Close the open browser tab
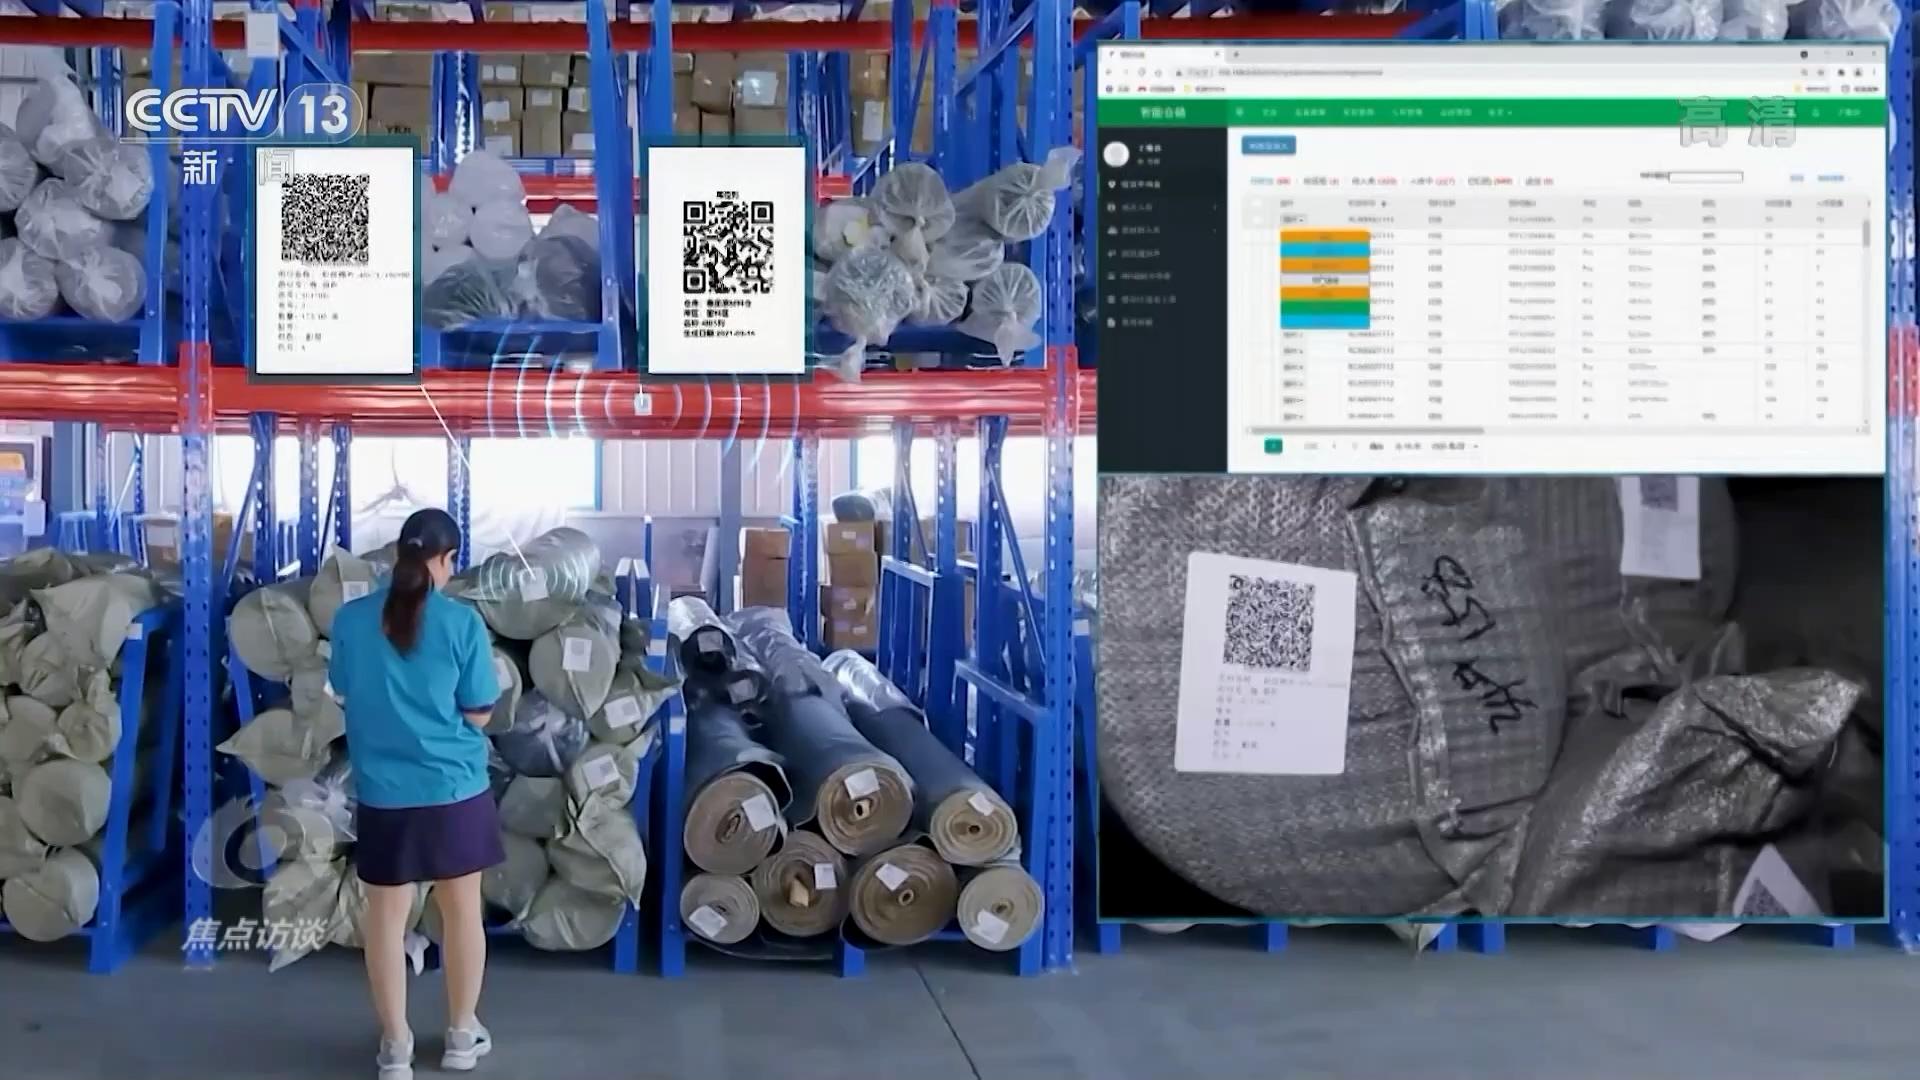This screenshot has width=1920, height=1080. (x=1217, y=54)
